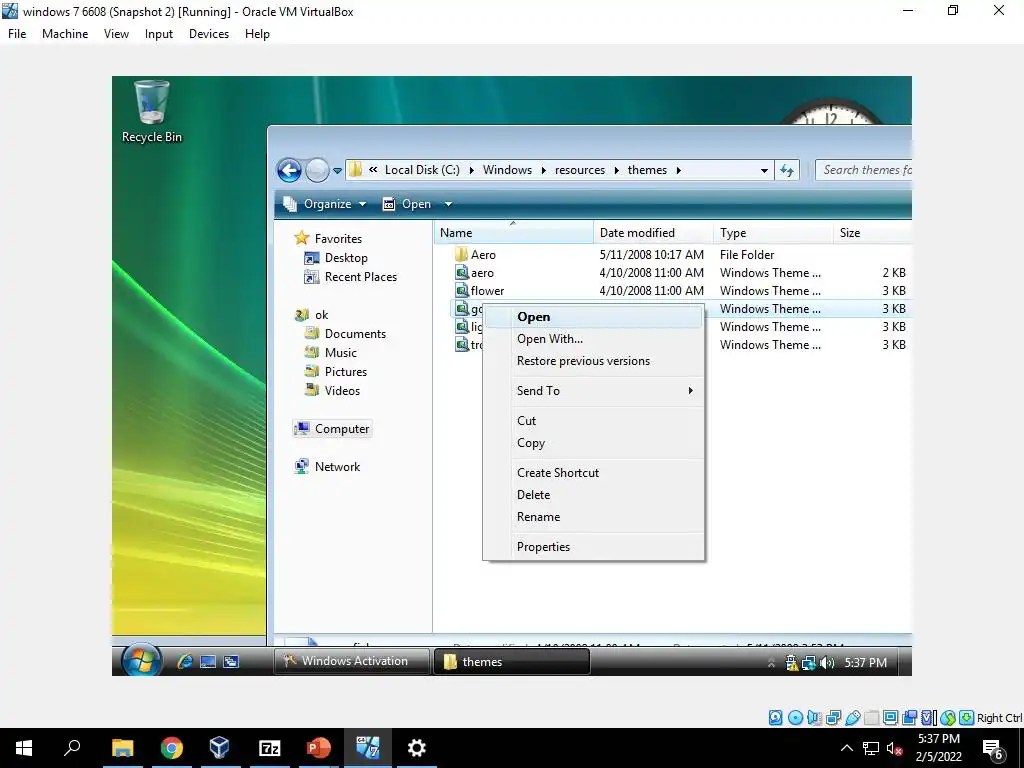Open PowerPoint from the host taskbar
1024x768 pixels.
(x=319, y=748)
